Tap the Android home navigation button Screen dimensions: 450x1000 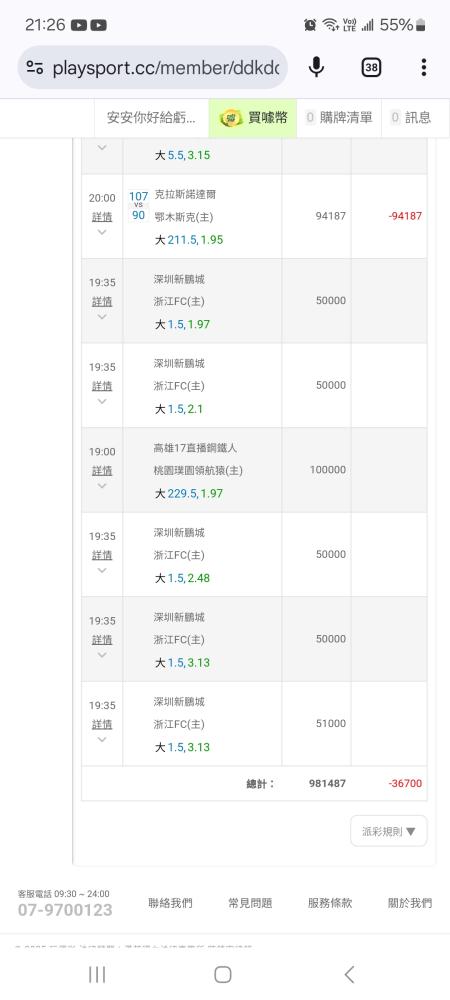coord(222,974)
